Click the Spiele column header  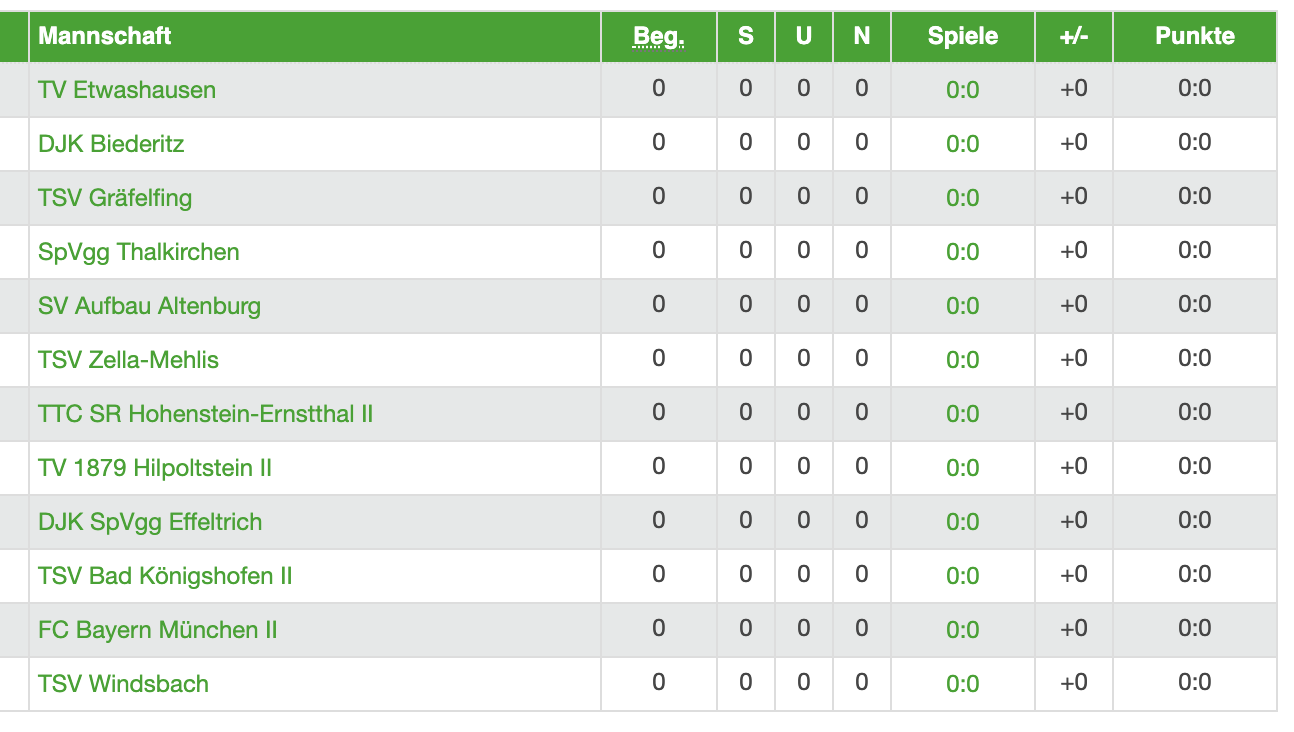point(963,36)
